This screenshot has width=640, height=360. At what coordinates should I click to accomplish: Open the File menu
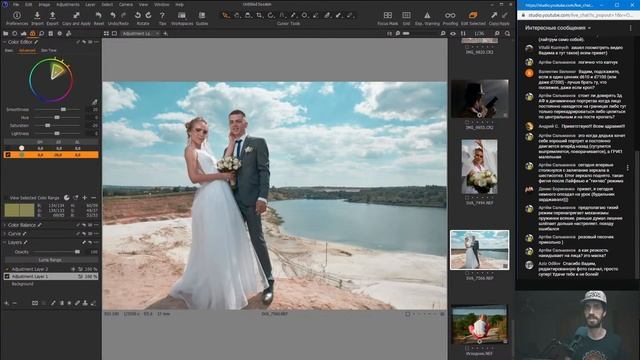(x=16, y=4)
